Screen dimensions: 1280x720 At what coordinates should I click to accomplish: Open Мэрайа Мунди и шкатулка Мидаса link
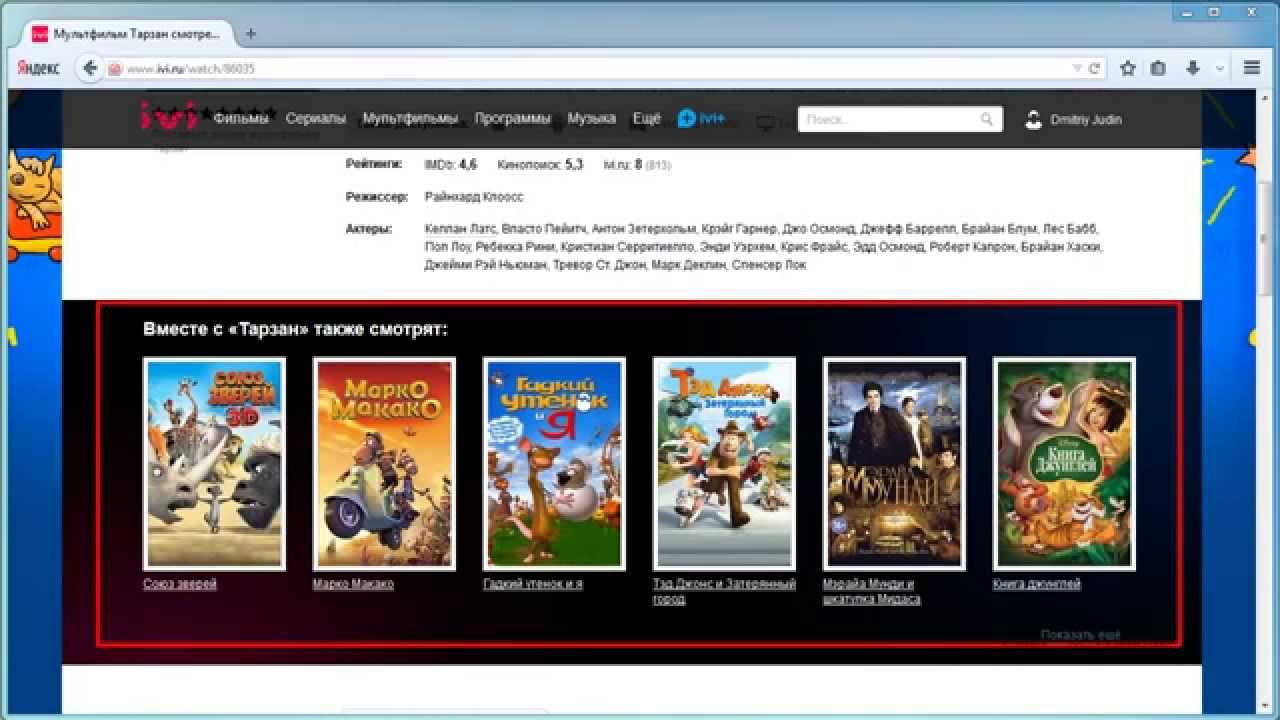point(872,591)
